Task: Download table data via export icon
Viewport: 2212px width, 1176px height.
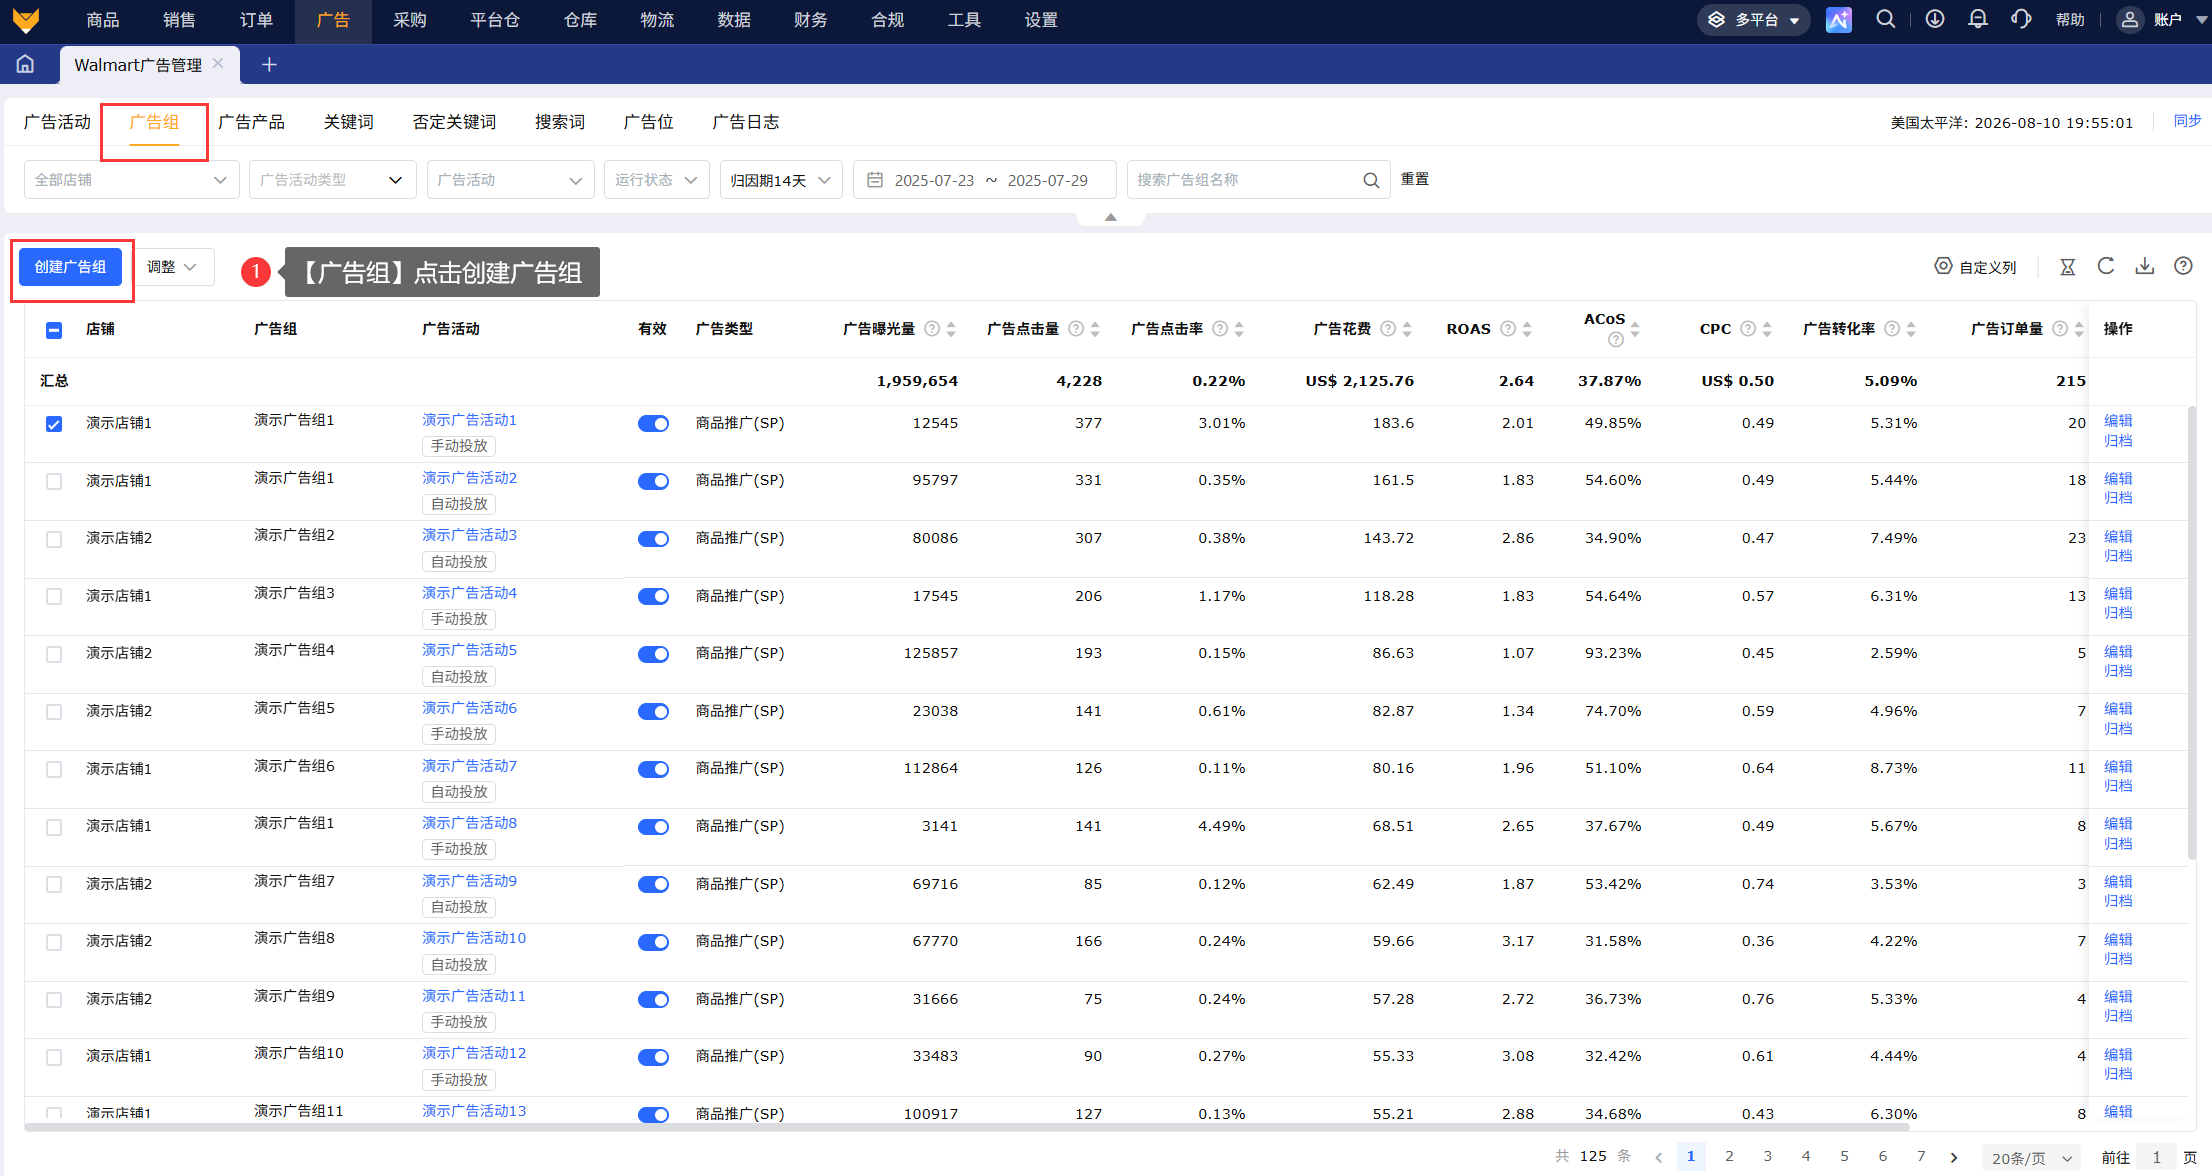Action: point(2145,266)
